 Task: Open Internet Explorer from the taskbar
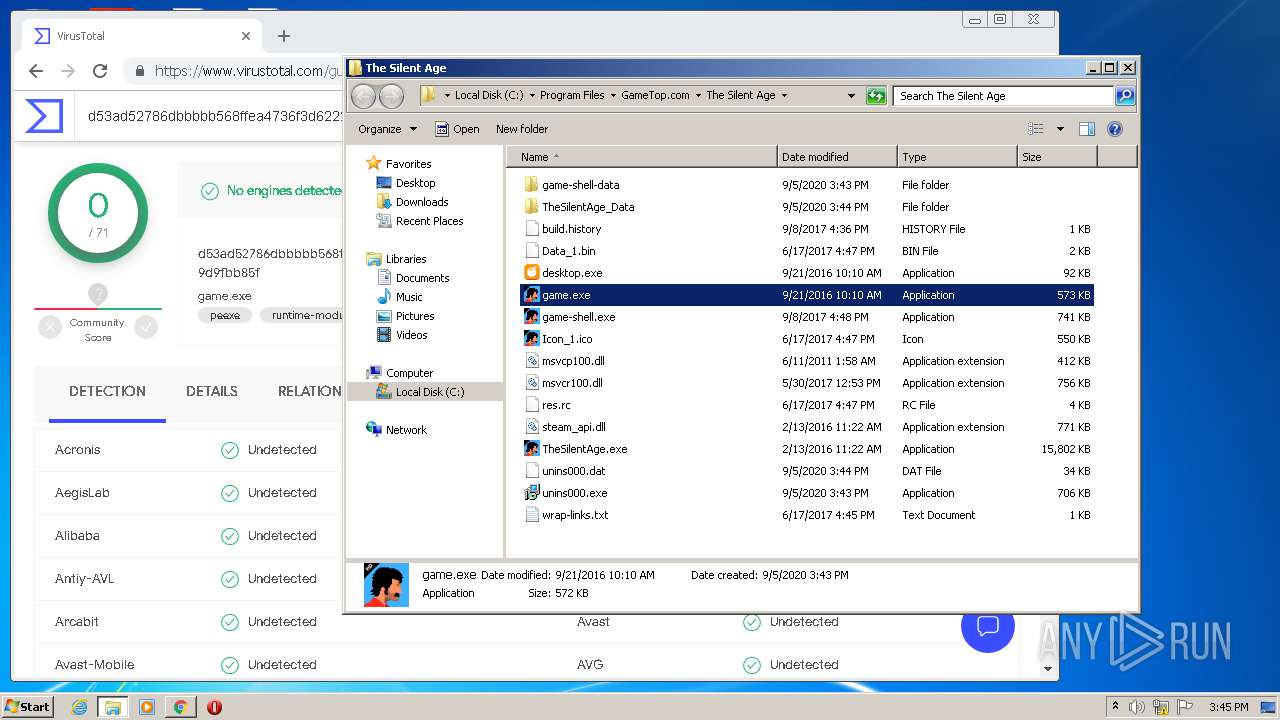click(x=80, y=707)
